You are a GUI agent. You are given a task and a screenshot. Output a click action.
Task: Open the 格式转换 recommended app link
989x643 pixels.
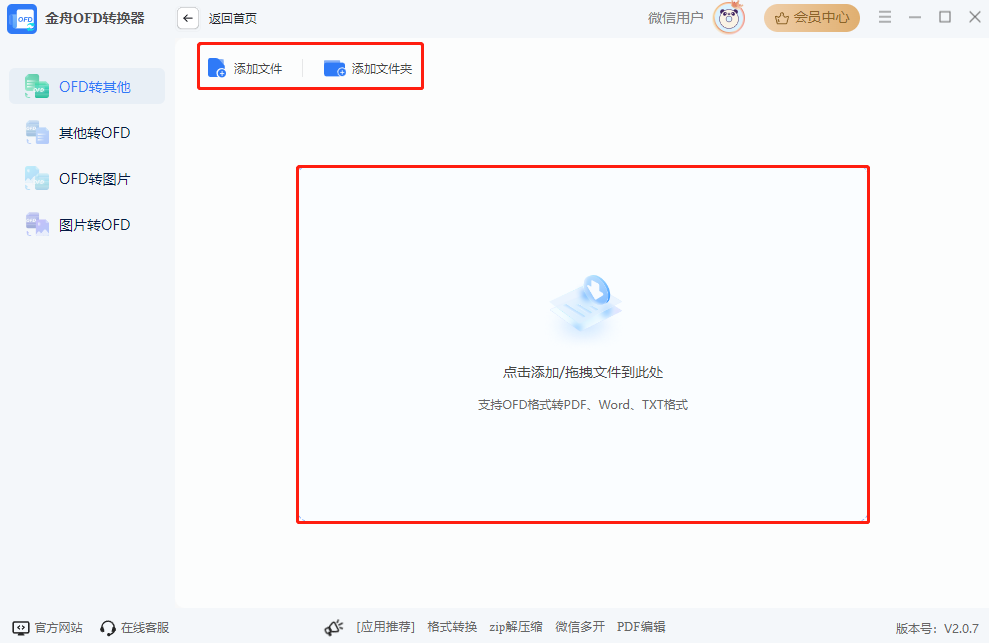[x=452, y=627]
